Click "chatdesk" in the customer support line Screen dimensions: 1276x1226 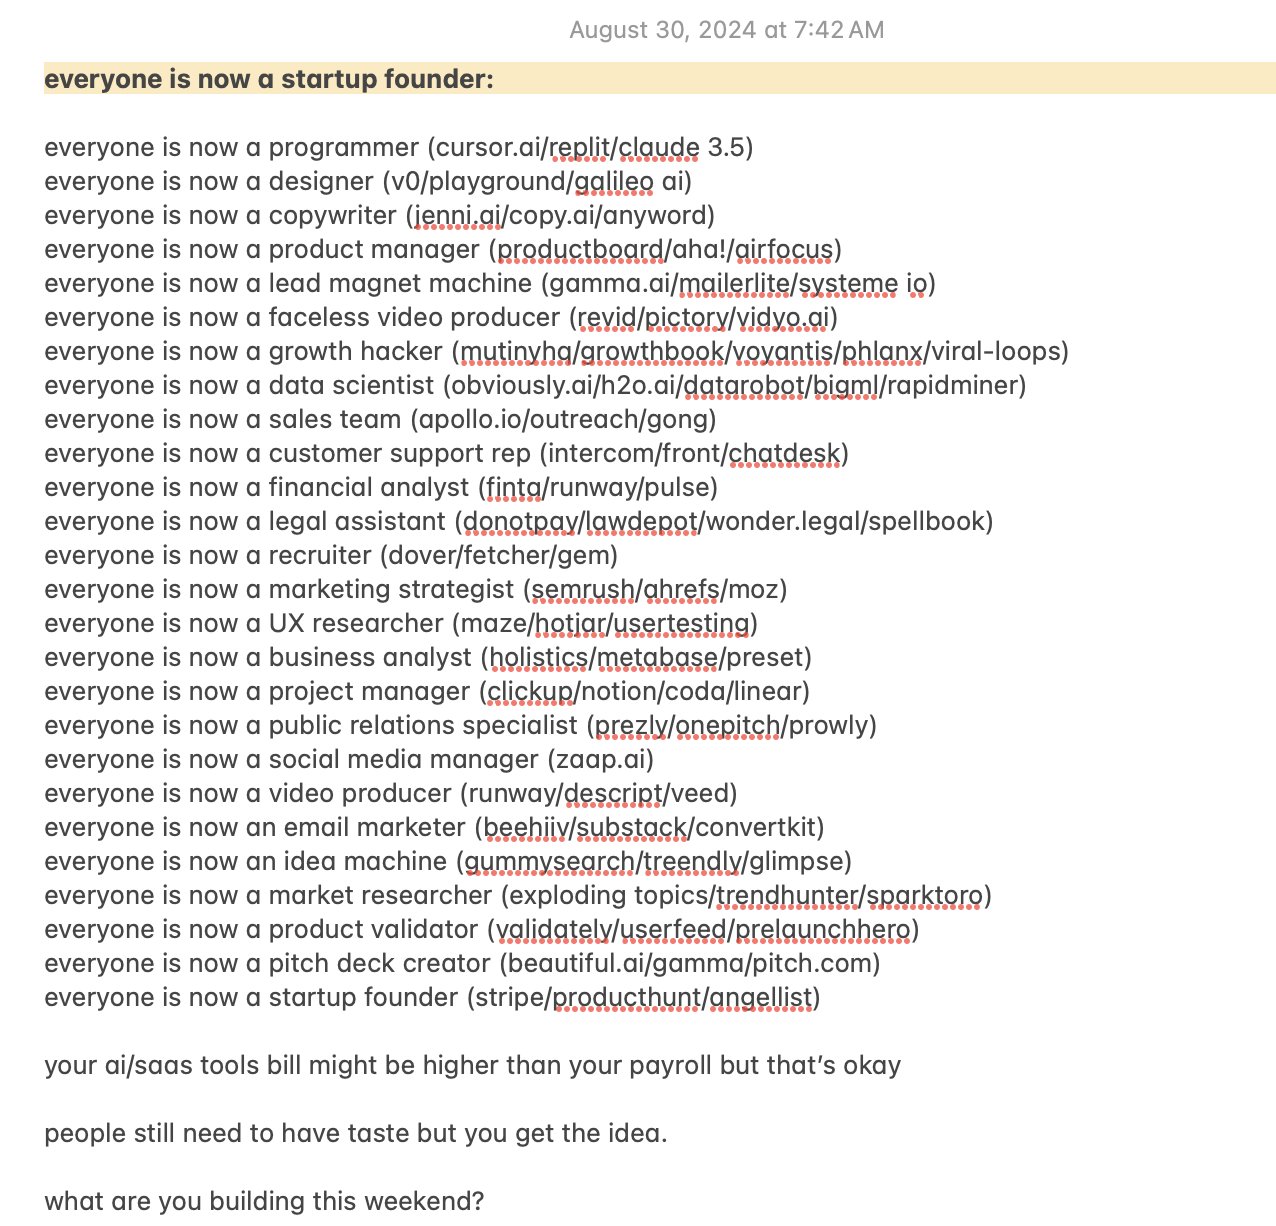[x=784, y=454]
